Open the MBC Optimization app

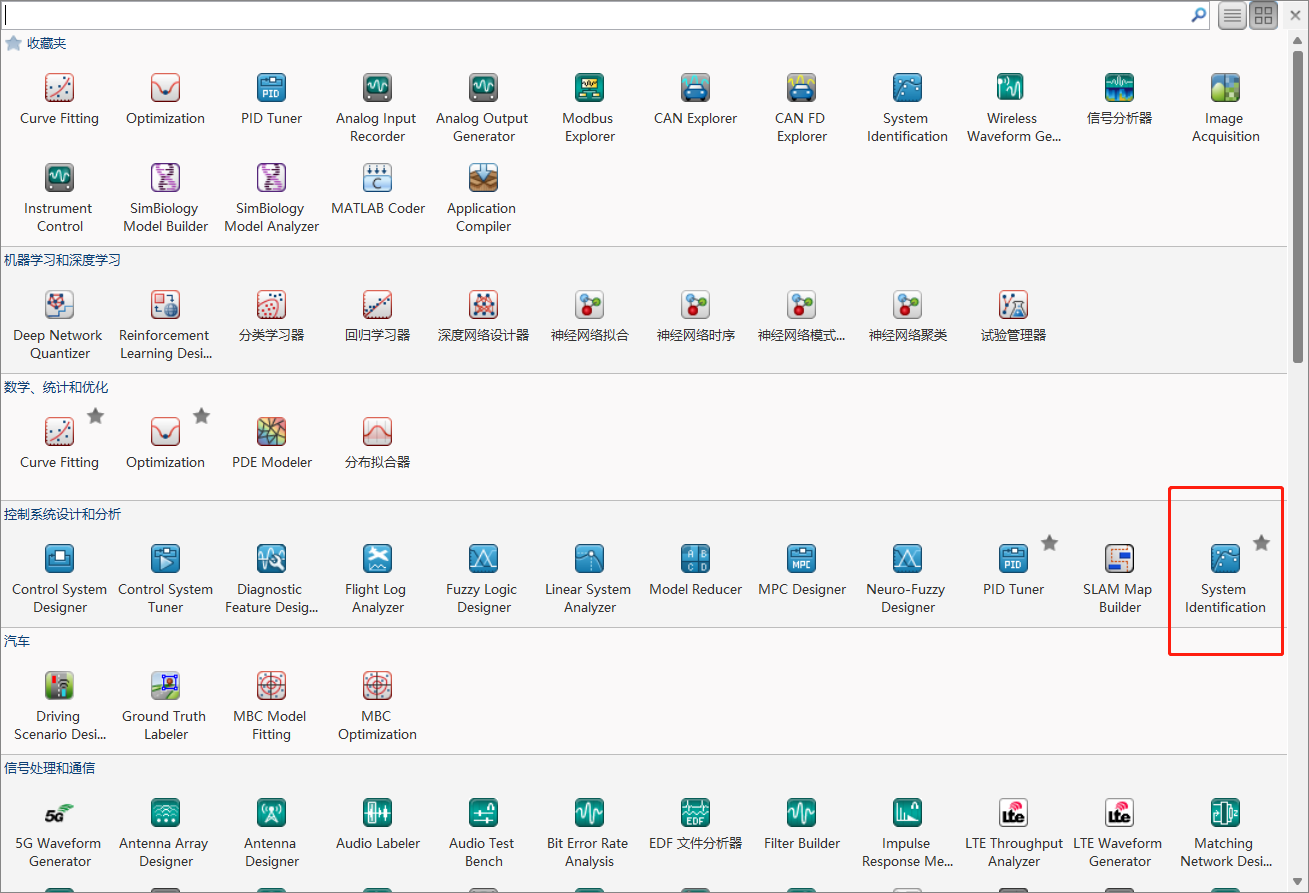[x=377, y=707]
